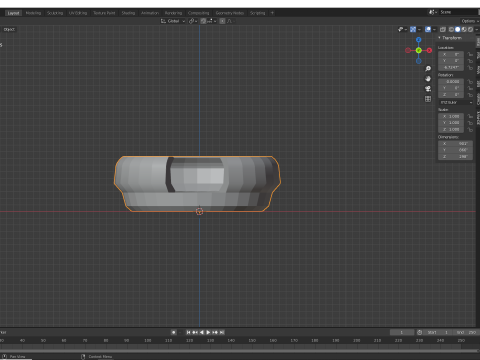The width and height of the screenshot is (480, 360).
Task: Jump to the timeline end frame
Action: coord(222,332)
